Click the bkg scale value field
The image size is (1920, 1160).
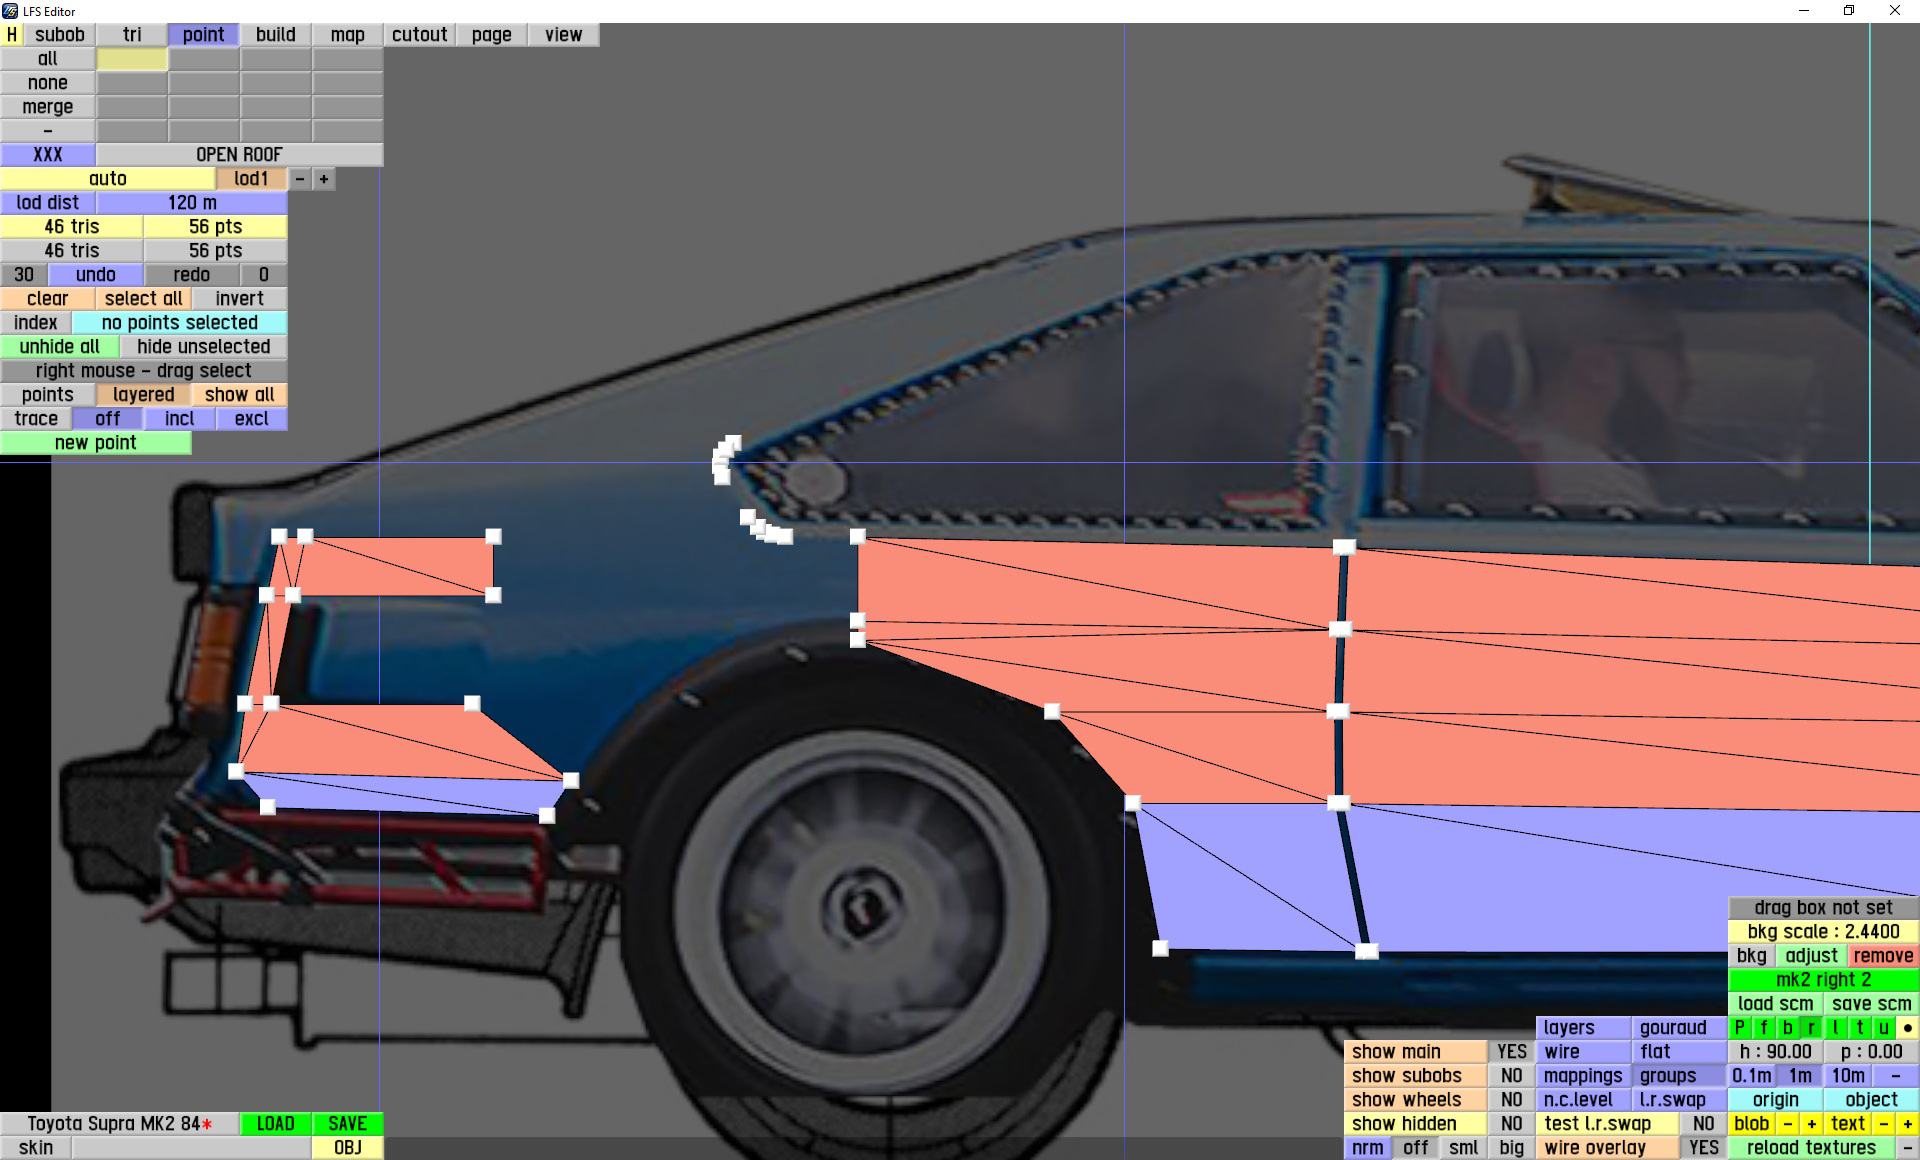(1823, 931)
